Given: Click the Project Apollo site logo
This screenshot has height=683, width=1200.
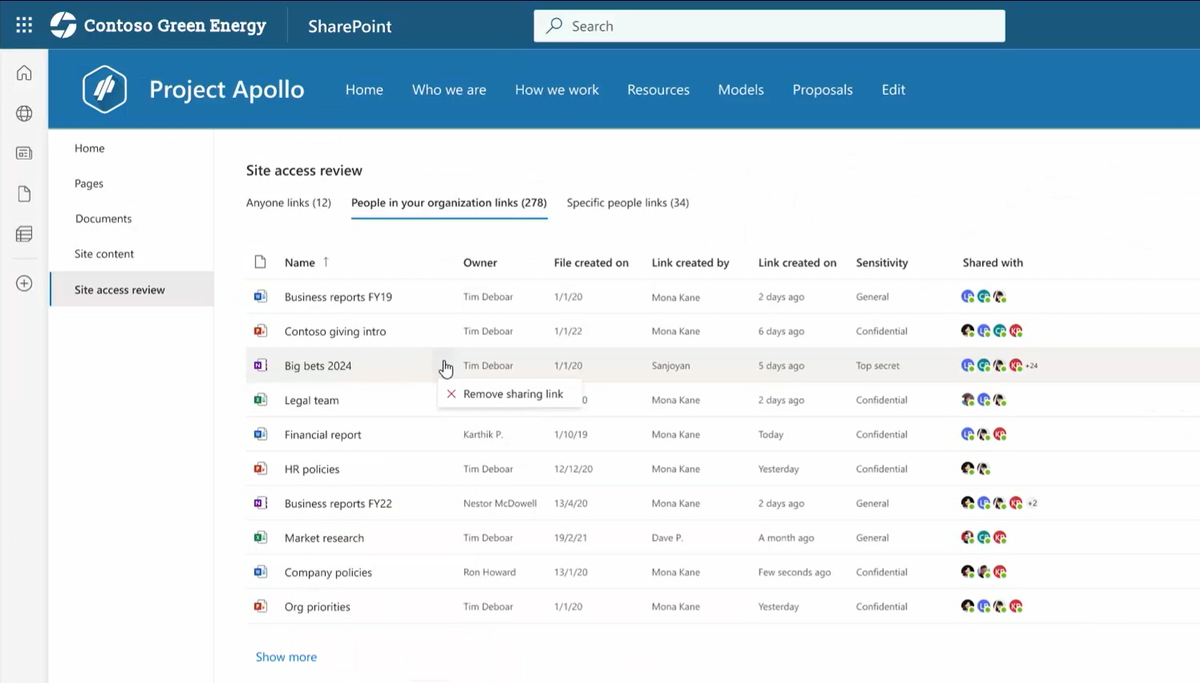Looking at the screenshot, I should [x=104, y=90].
